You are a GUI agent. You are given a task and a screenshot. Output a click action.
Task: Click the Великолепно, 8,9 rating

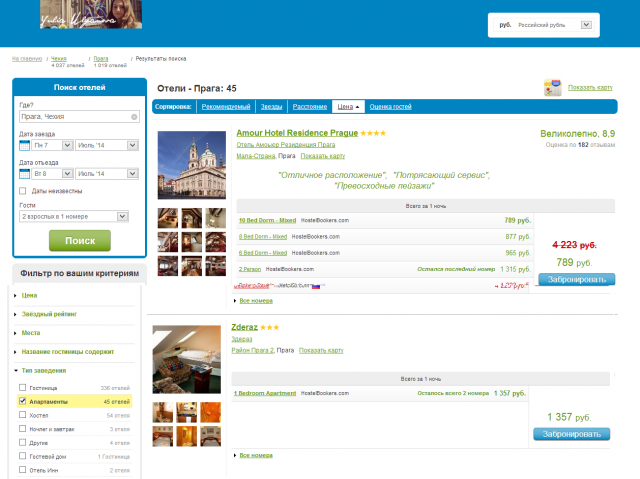click(x=578, y=134)
